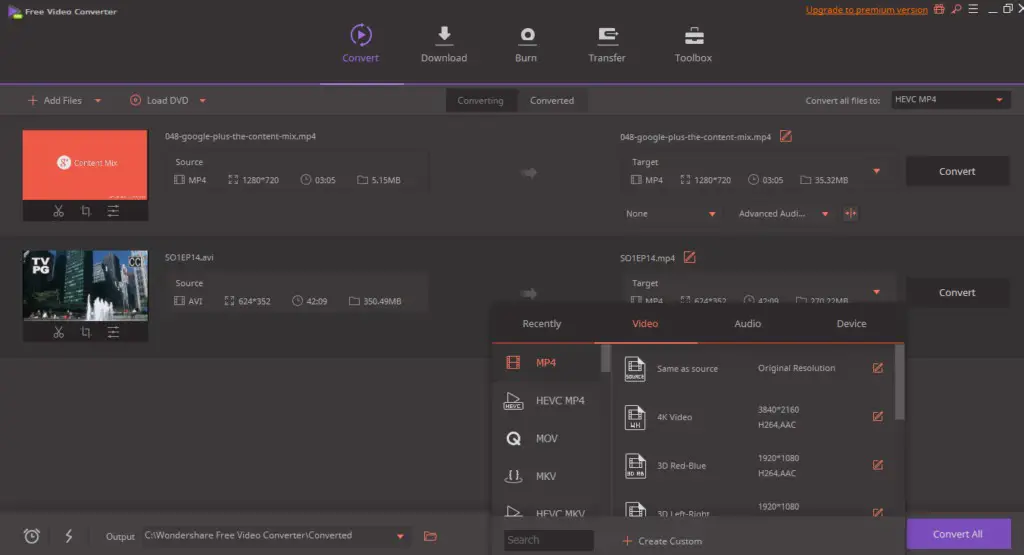
Task: Click the format list vertical scrollbar
Action: (x=605, y=358)
